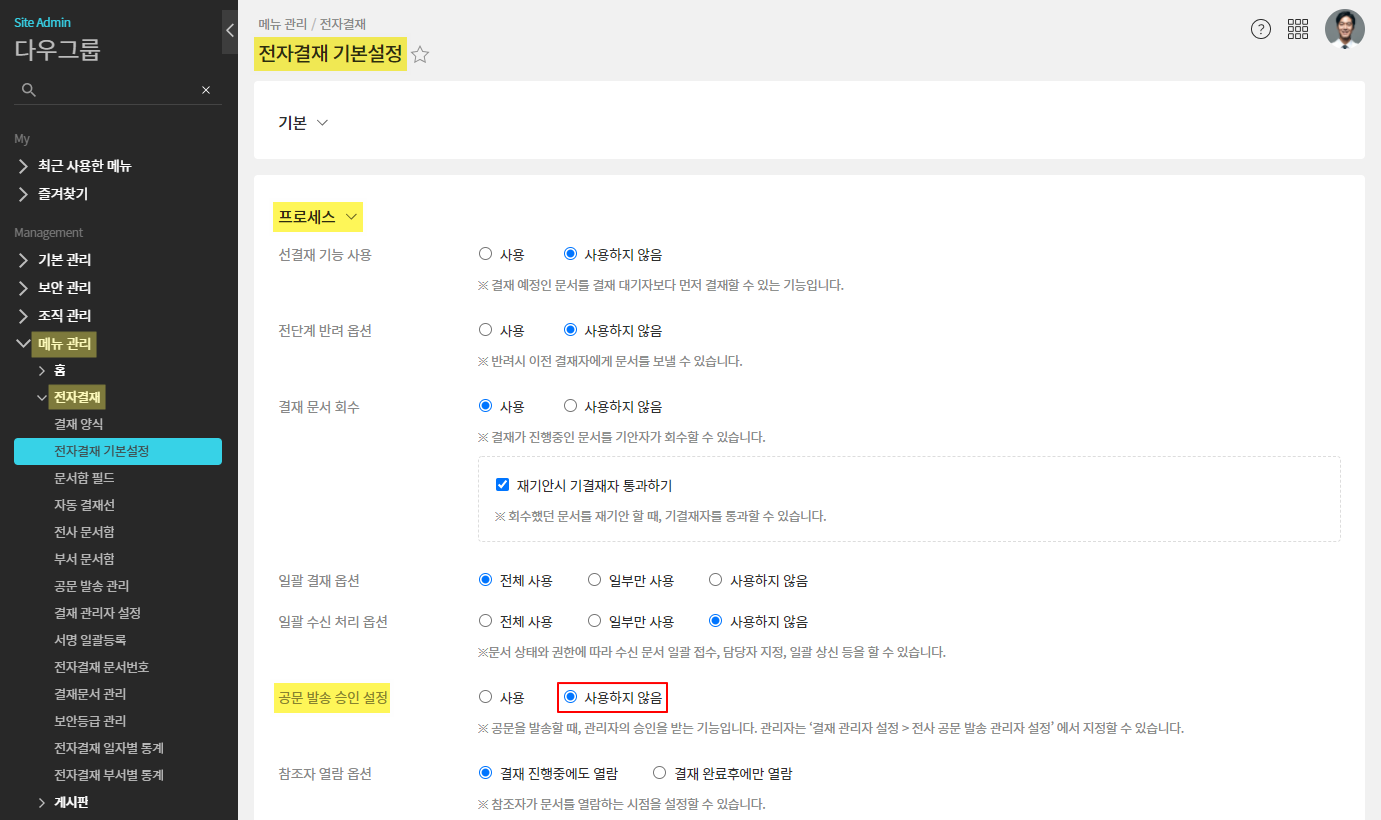Expand 보안 관리 in sidebar
The image size is (1381, 820).
(x=64, y=287)
